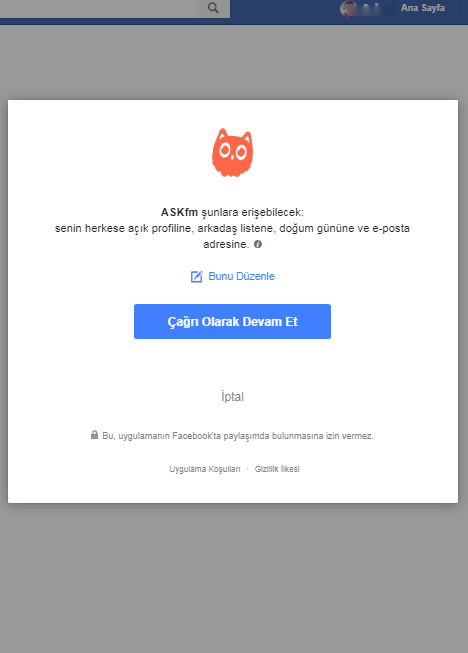Click the word 'adresine.' in permission text
Screen dimensions: 468x653
(x=226, y=244)
